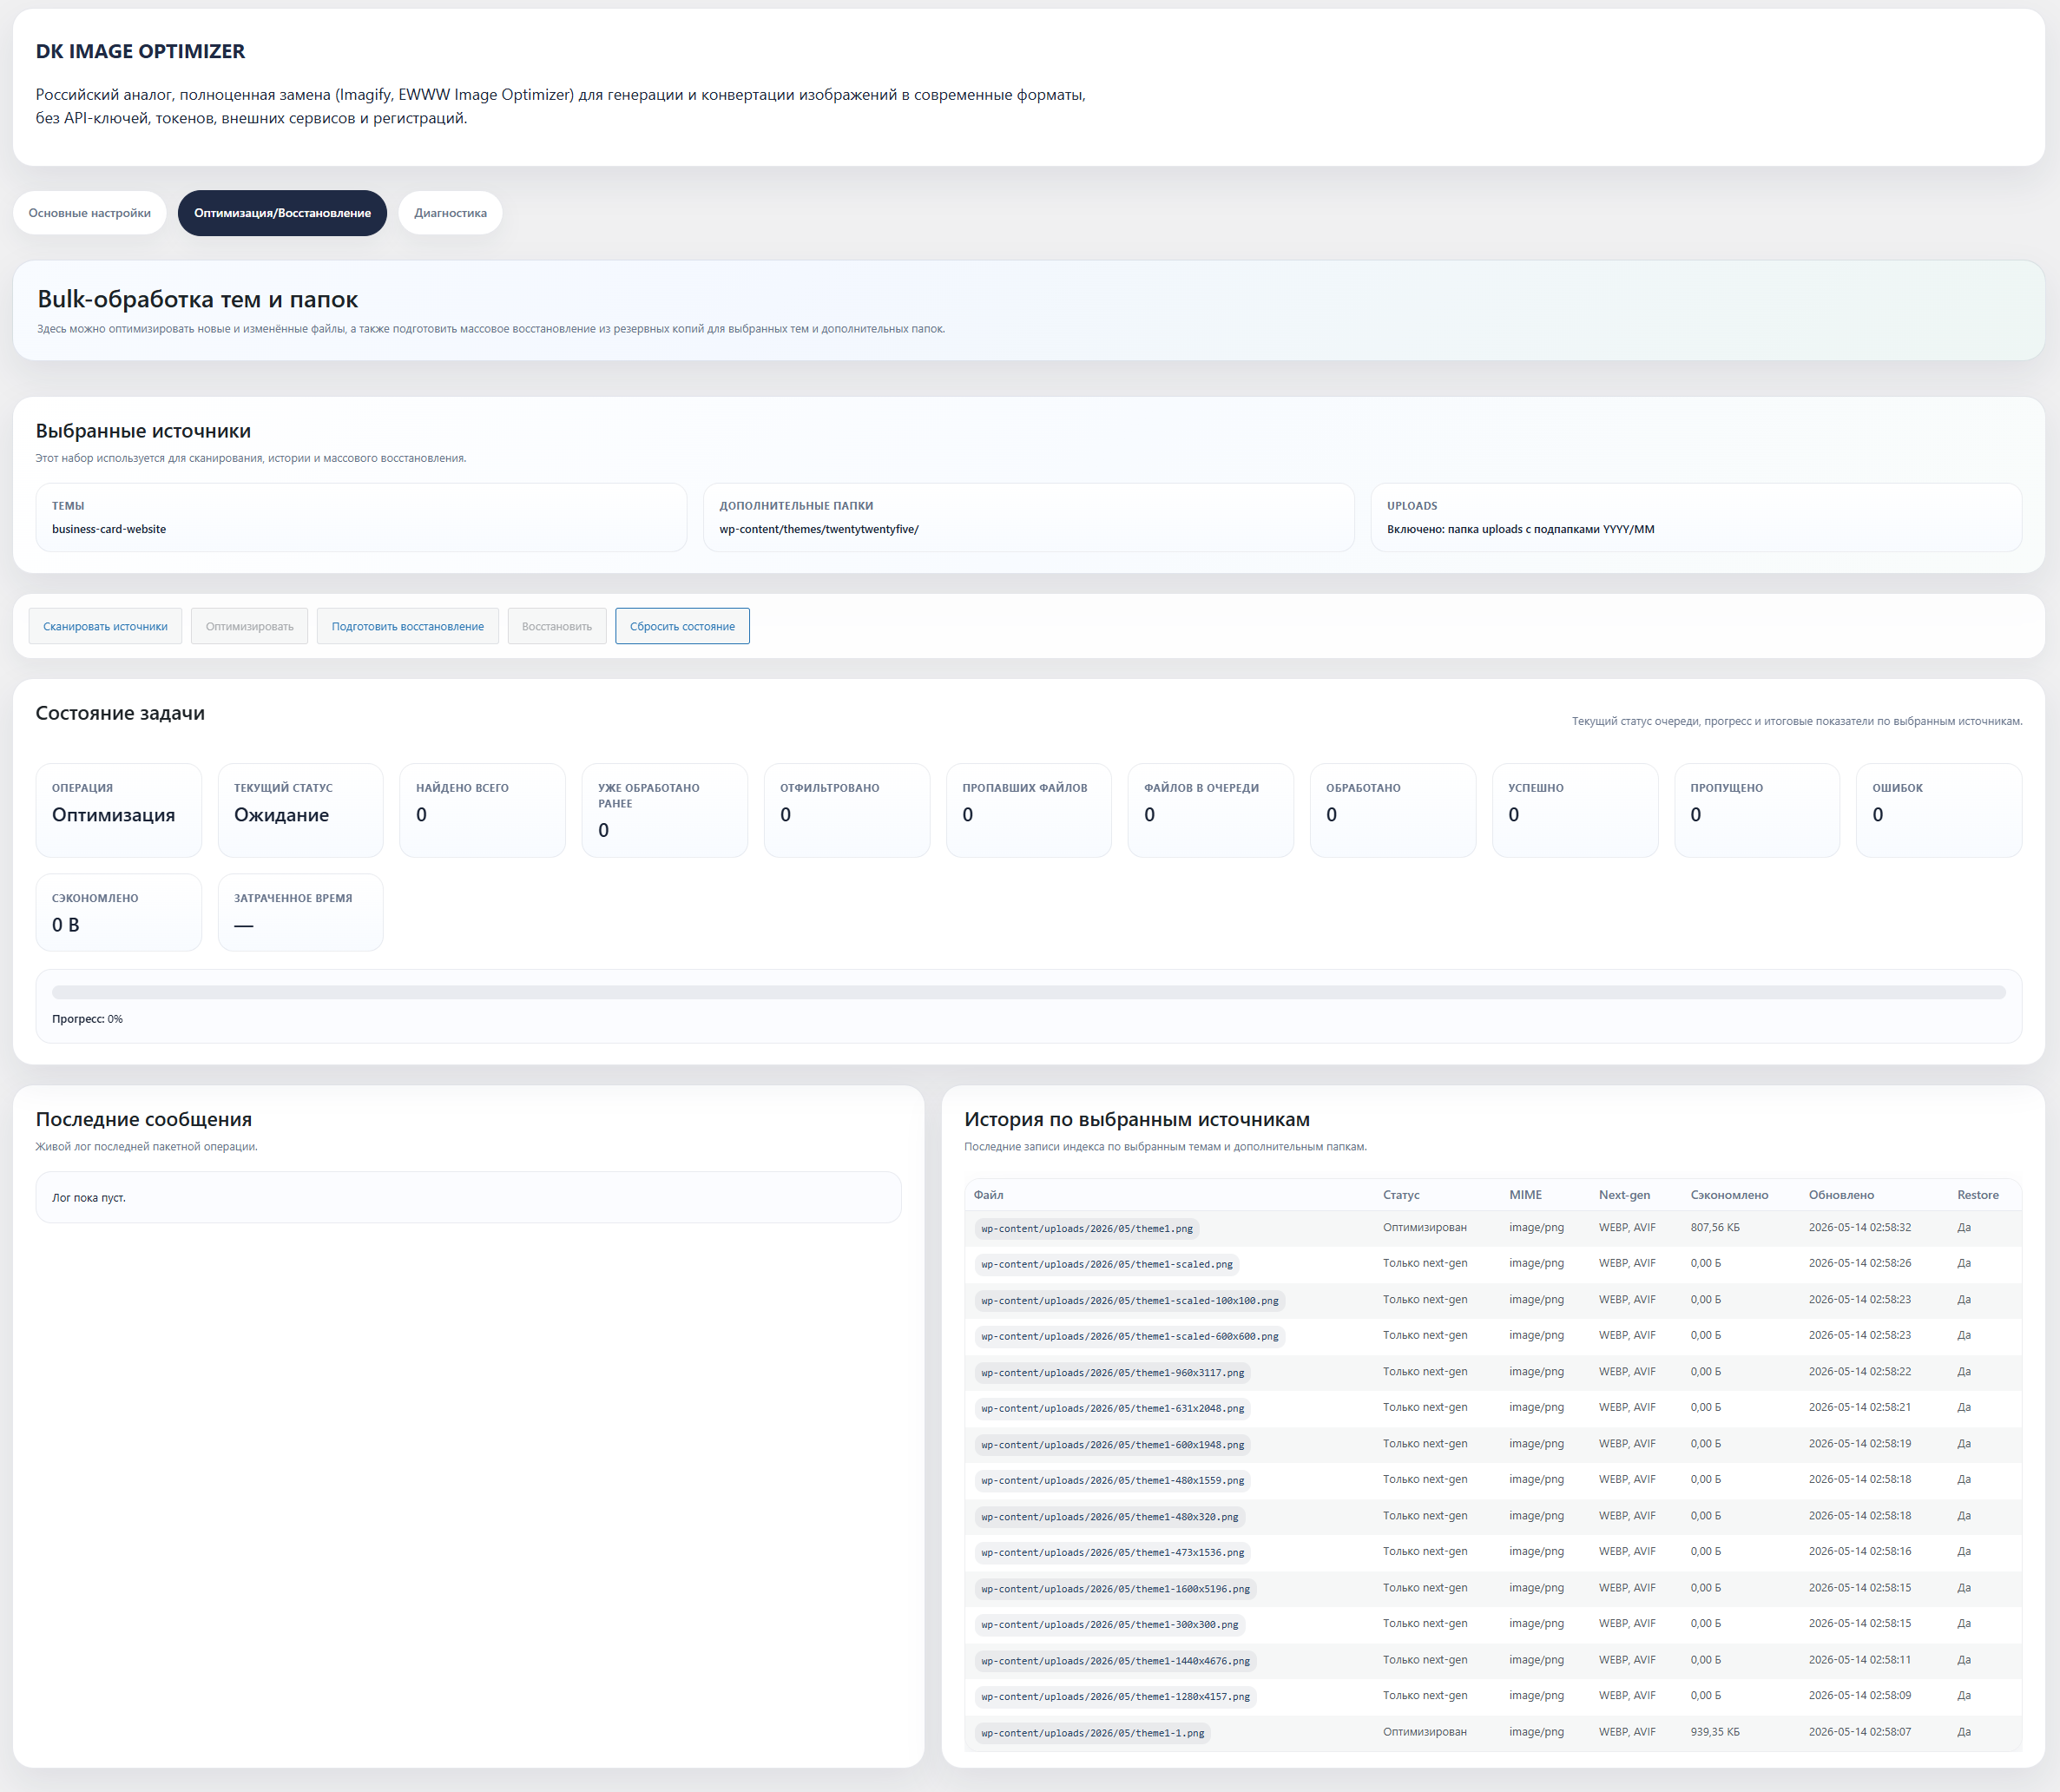Click the empty log message box

[468, 1197]
